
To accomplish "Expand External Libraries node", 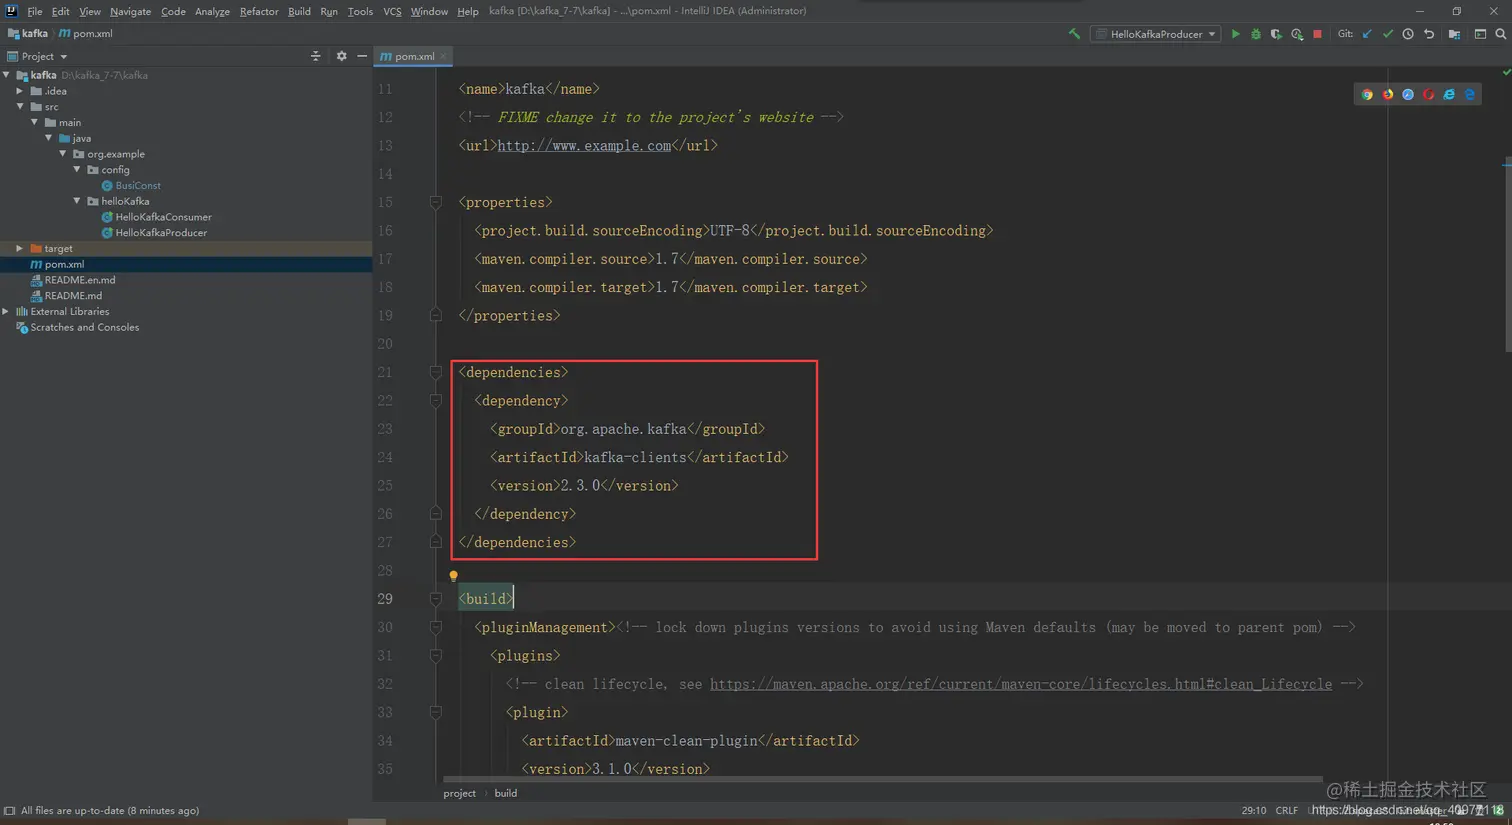I will [x=7, y=311].
